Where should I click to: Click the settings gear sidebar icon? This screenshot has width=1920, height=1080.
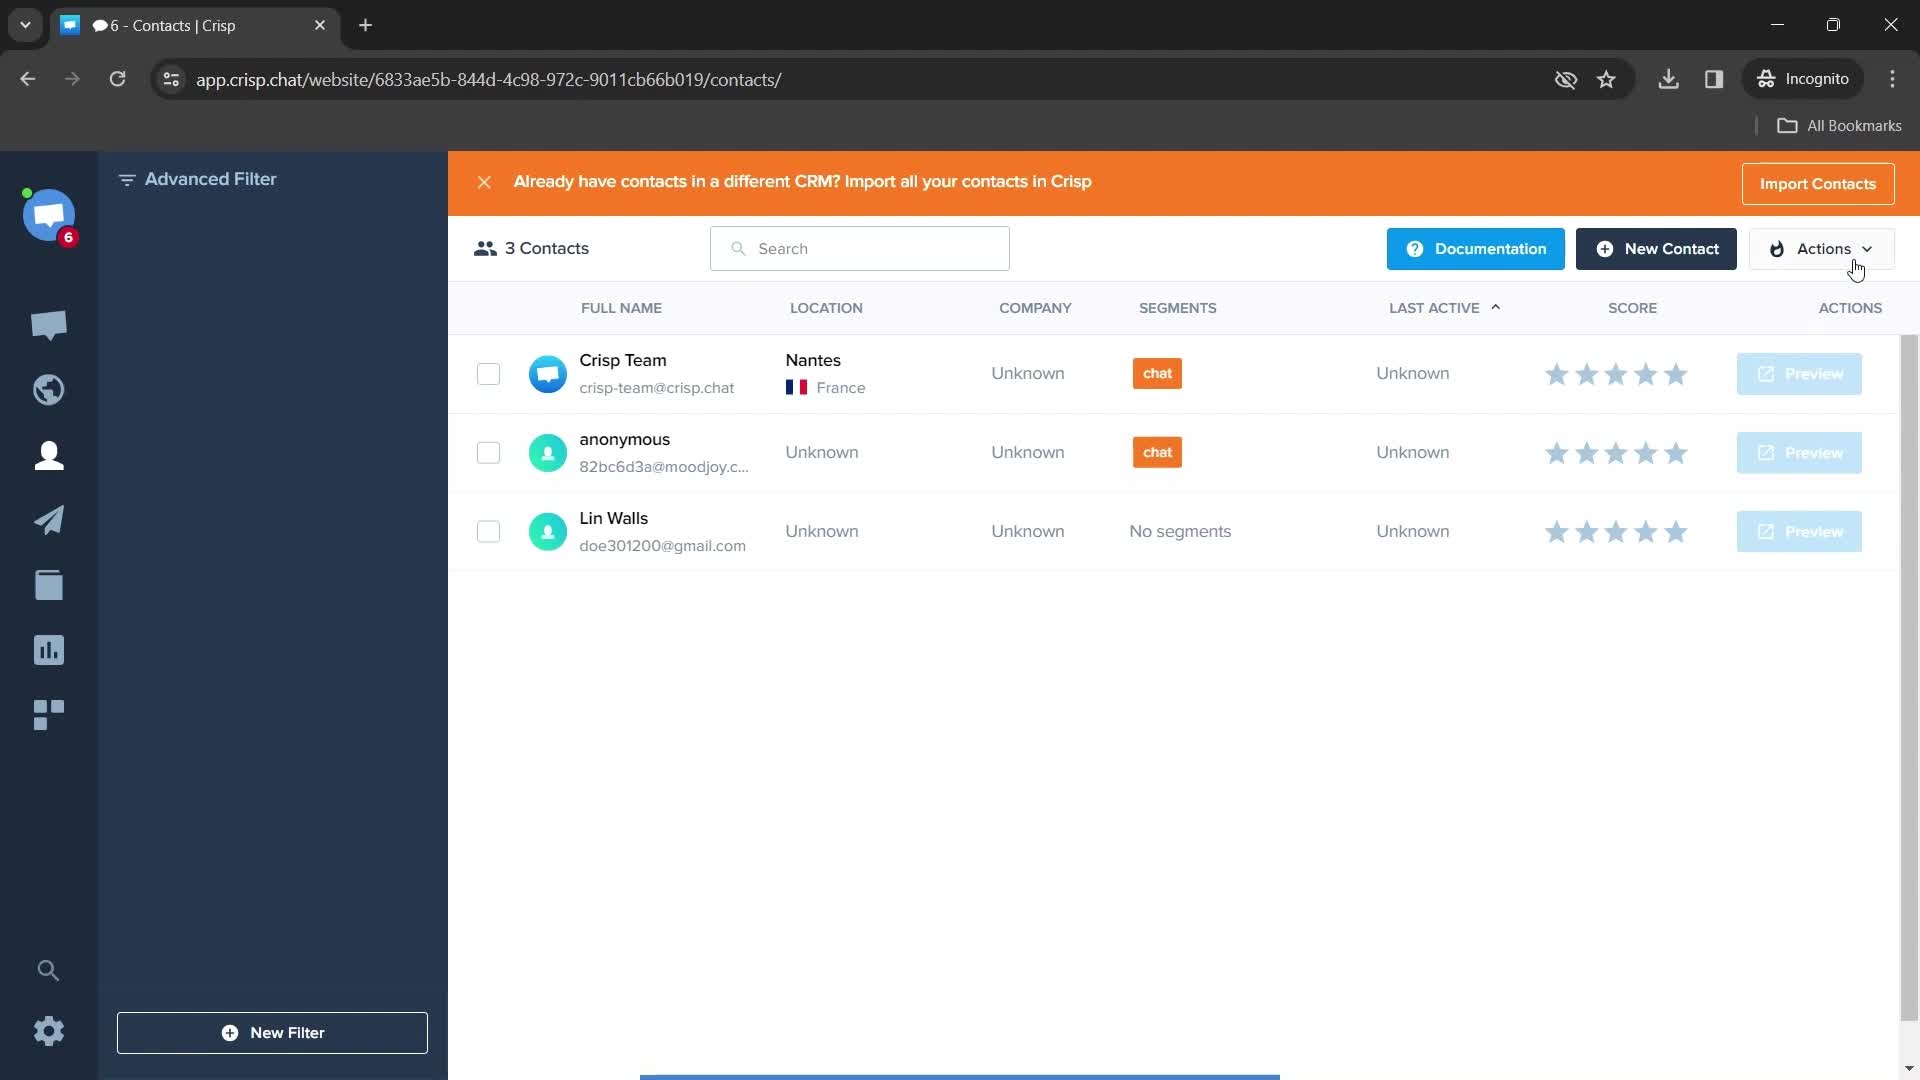[x=49, y=1031]
